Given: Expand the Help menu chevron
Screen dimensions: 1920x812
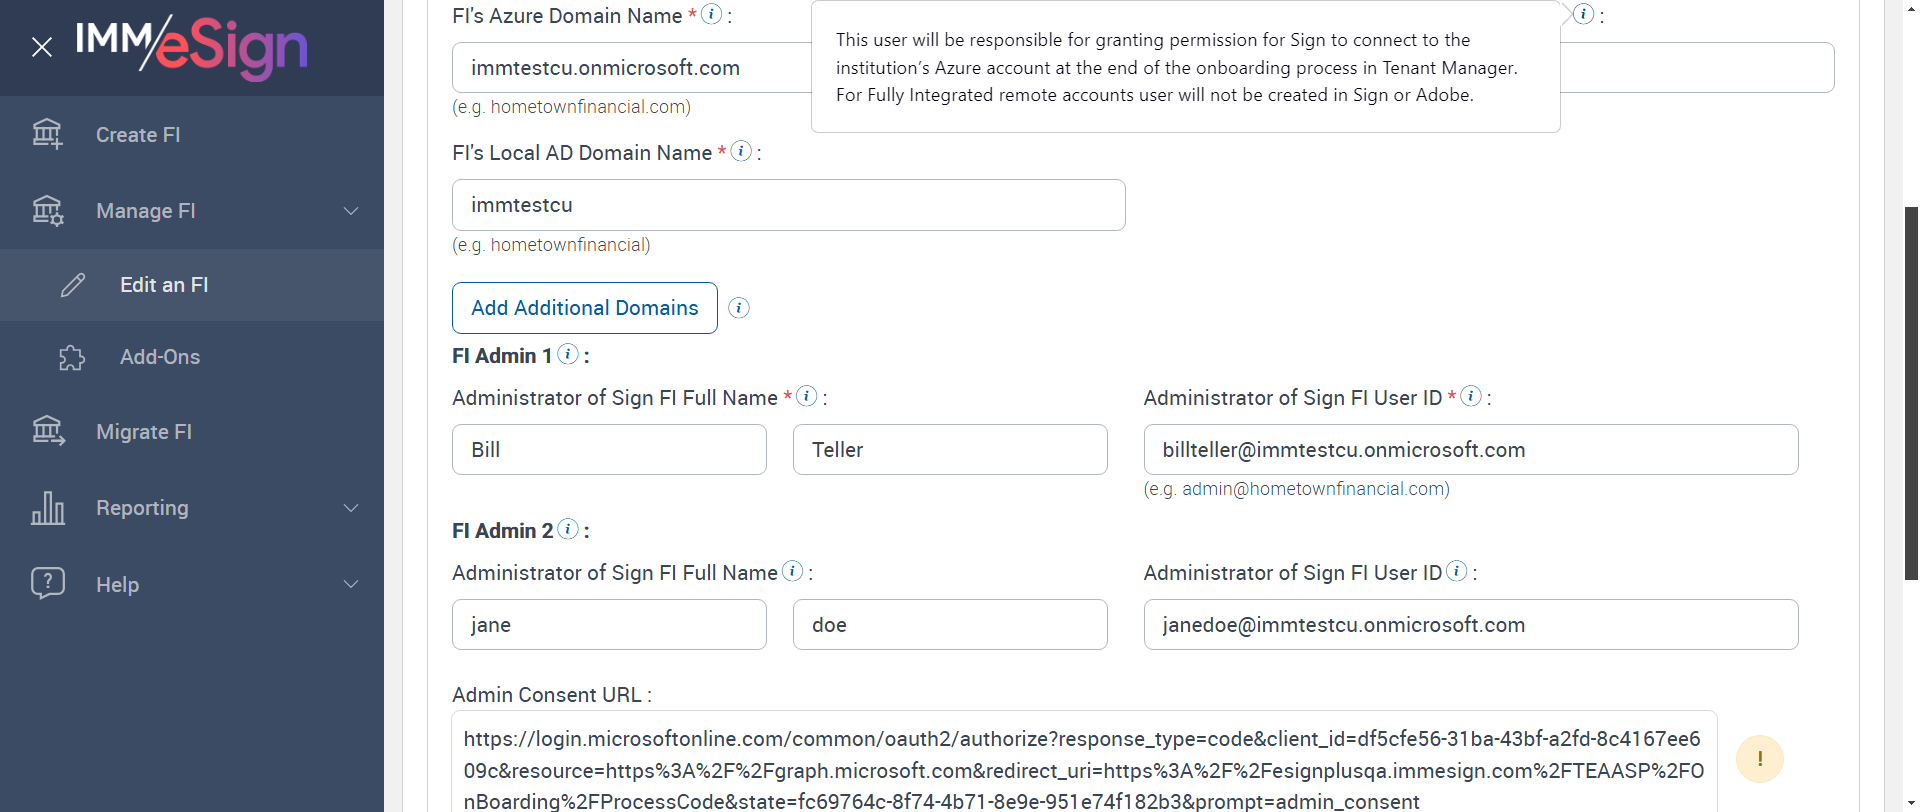Looking at the screenshot, I should click(351, 584).
